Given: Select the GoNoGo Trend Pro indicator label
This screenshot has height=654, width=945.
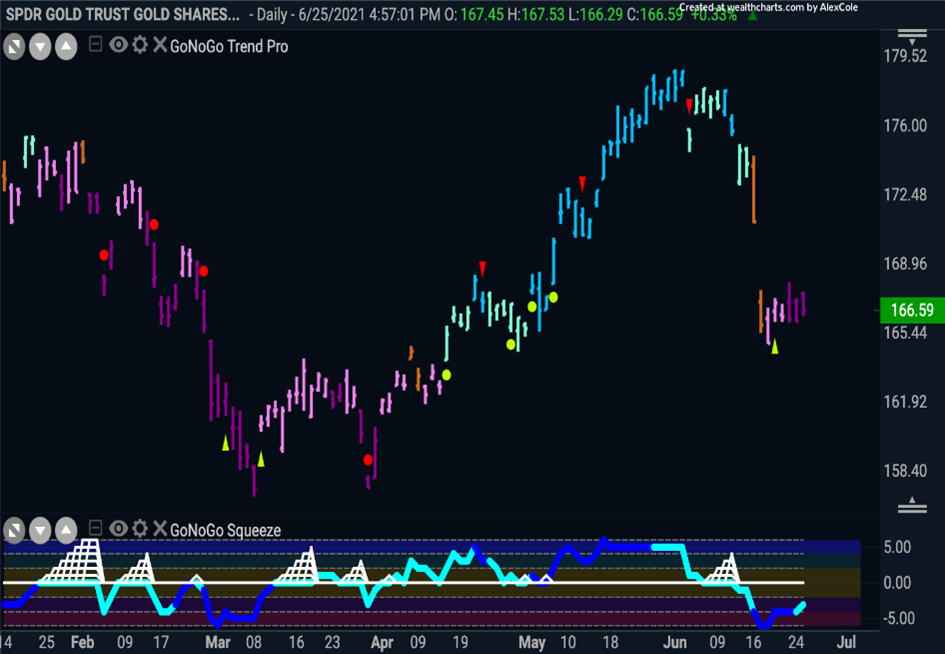Looking at the screenshot, I should (229, 46).
